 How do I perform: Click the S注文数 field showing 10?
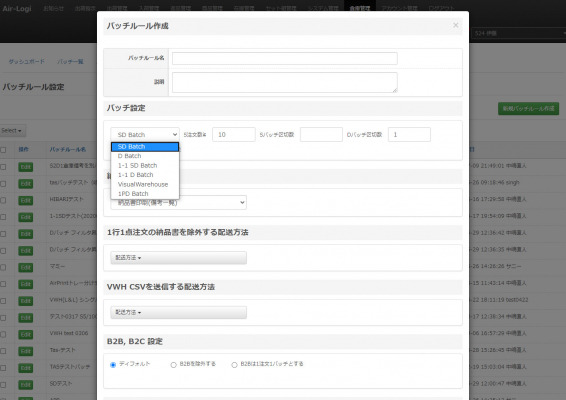(x=234, y=135)
